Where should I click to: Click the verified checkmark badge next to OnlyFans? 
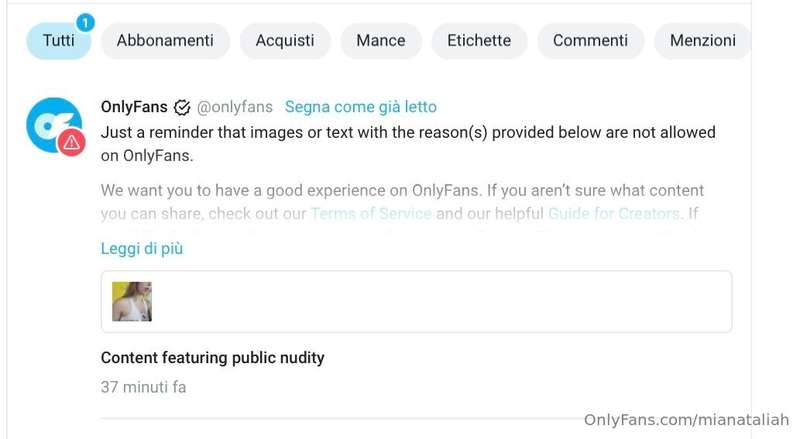182,107
